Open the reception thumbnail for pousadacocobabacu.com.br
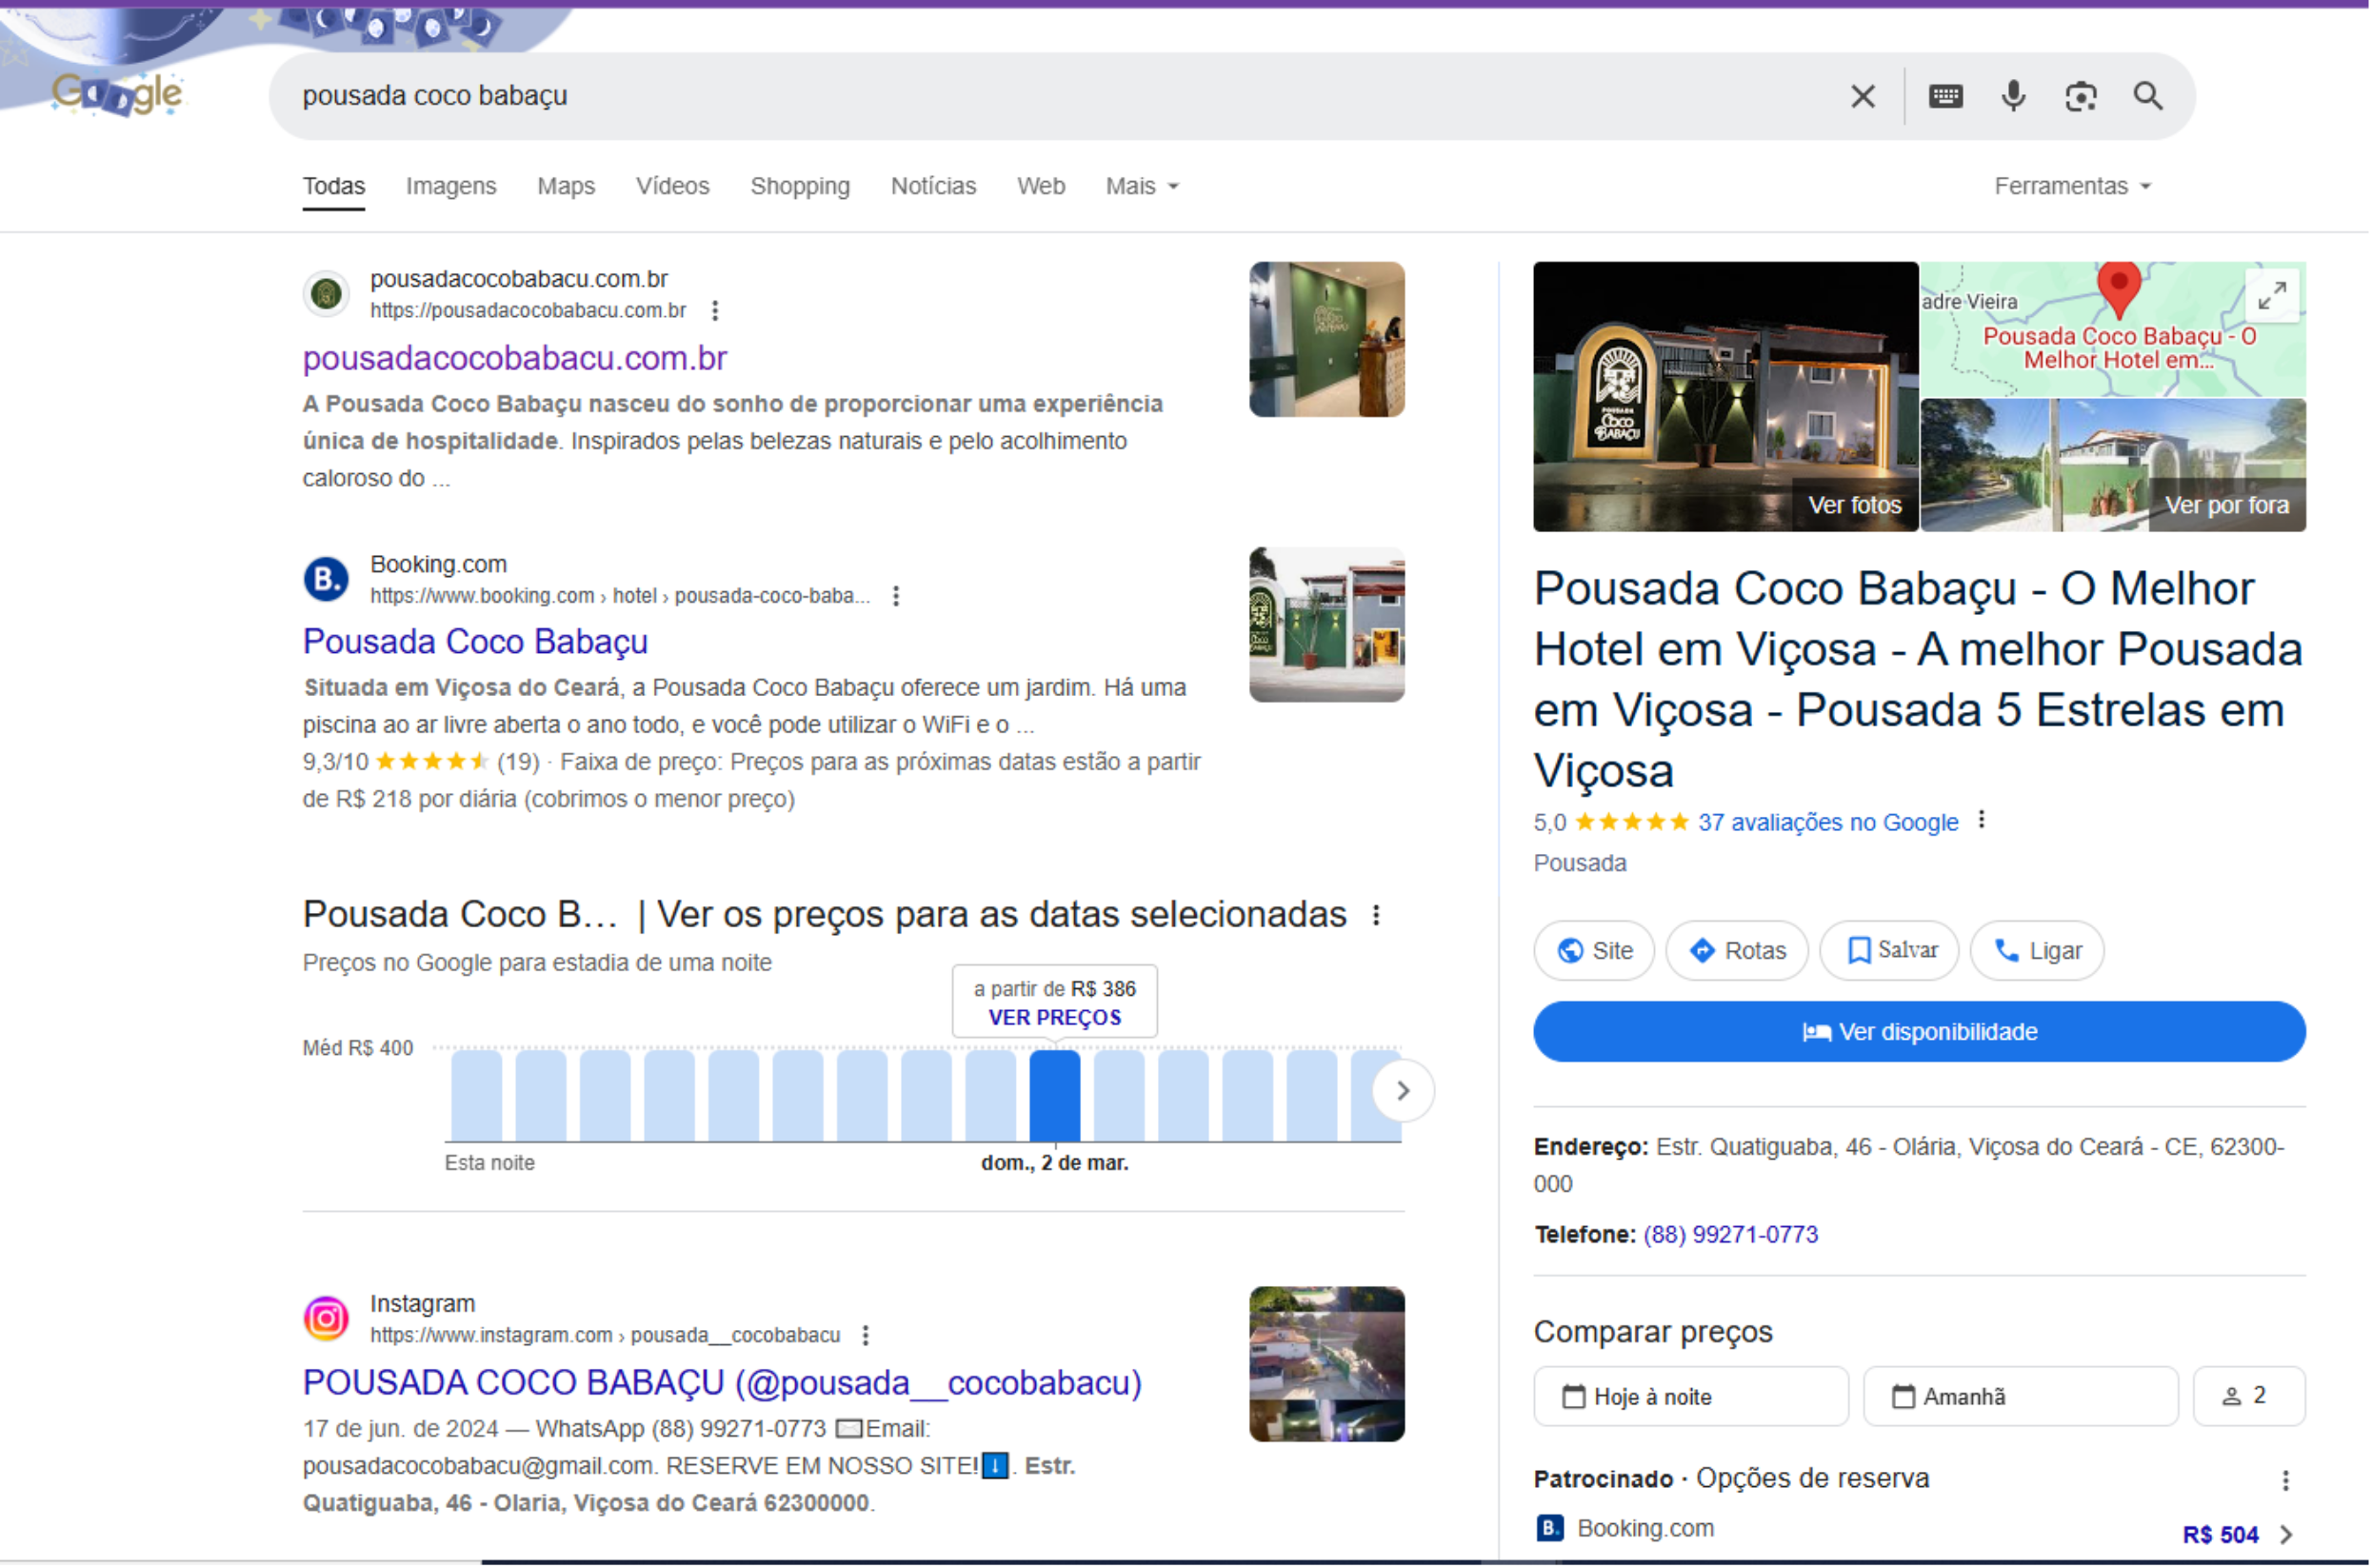The image size is (2372, 1568). pos(1327,340)
